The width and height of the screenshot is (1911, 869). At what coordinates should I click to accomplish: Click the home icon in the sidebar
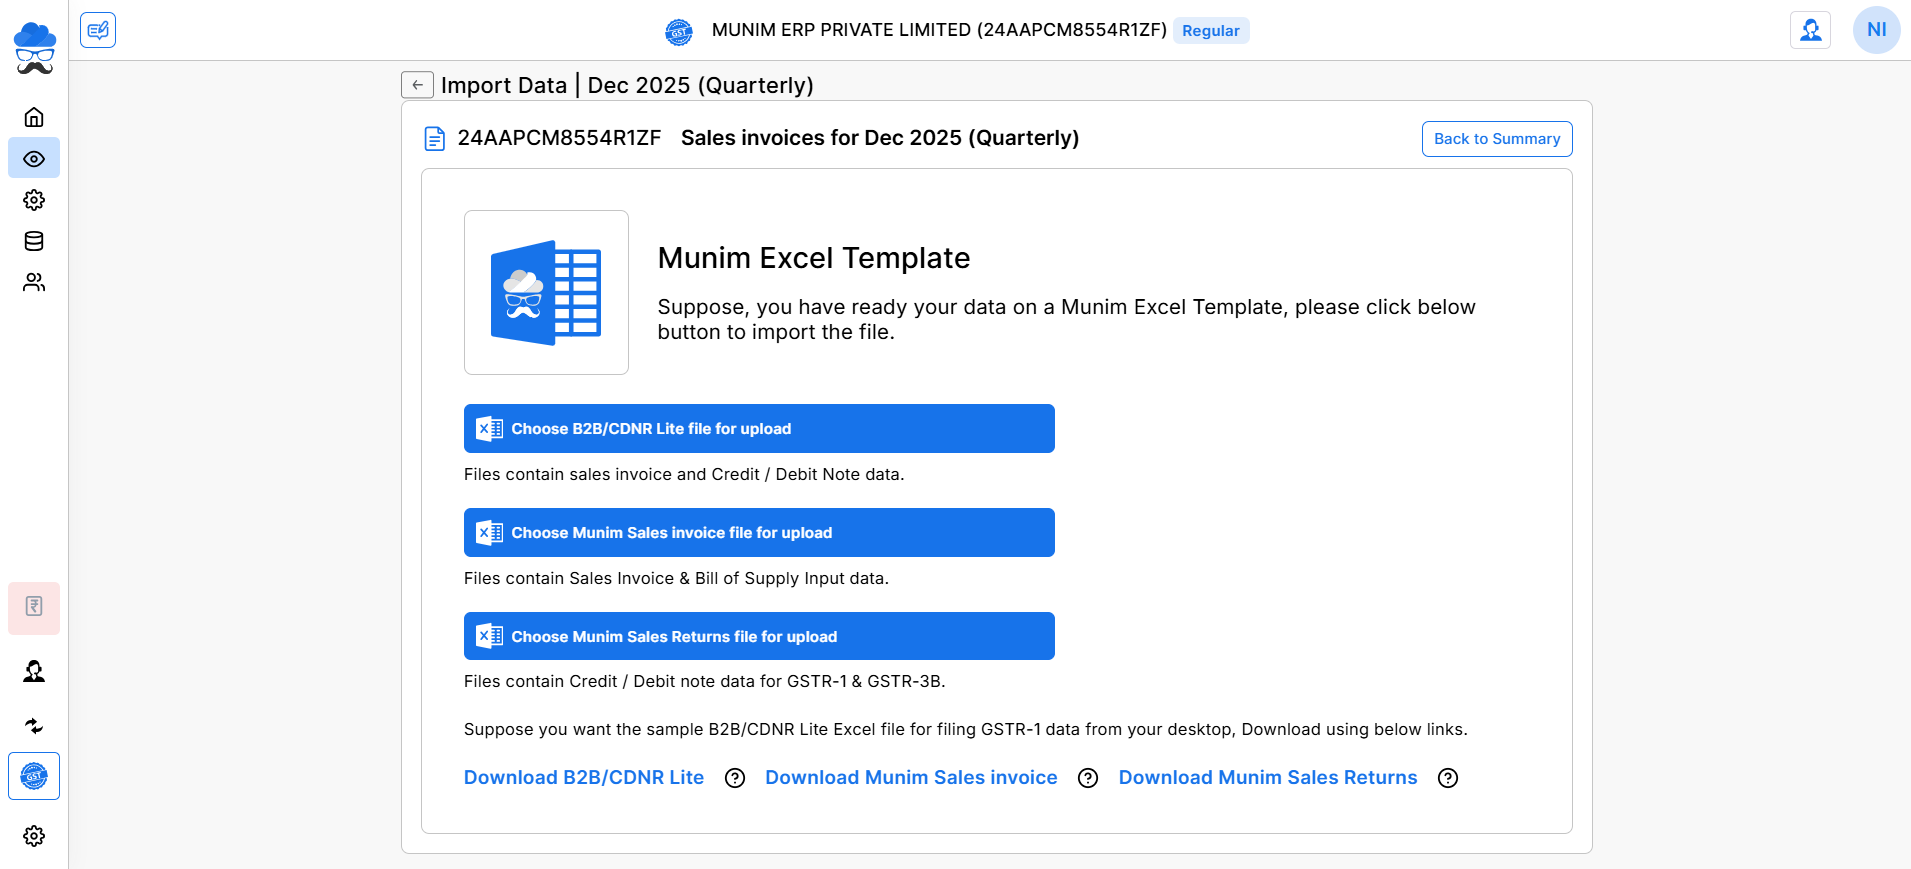pos(34,117)
